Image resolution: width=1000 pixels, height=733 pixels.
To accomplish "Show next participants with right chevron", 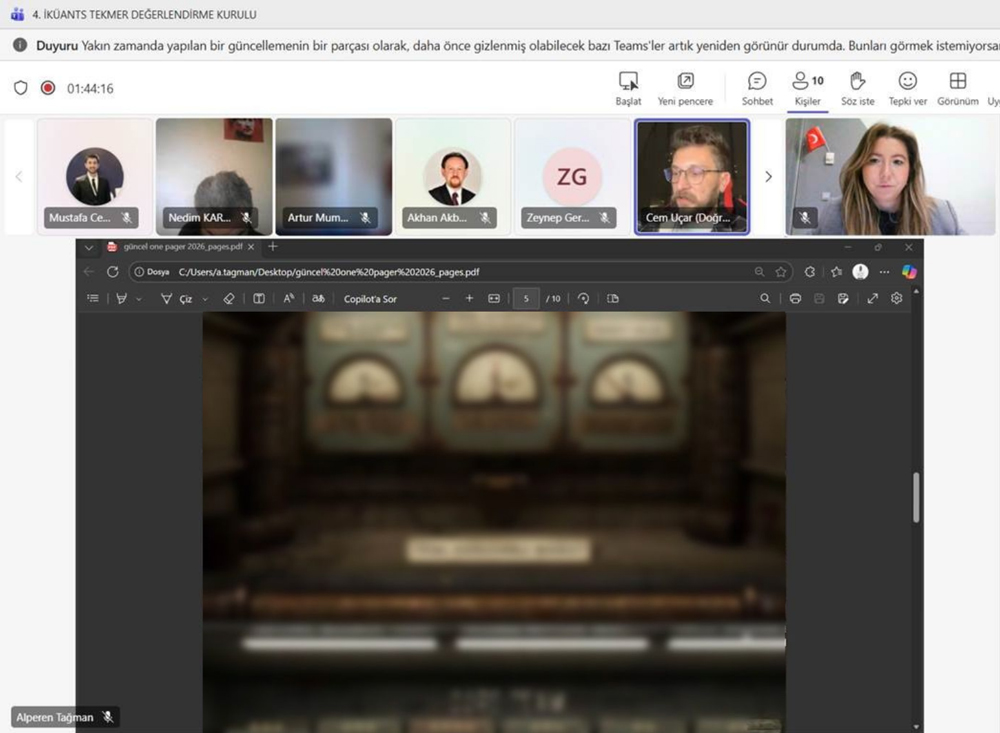I will (x=768, y=177).
